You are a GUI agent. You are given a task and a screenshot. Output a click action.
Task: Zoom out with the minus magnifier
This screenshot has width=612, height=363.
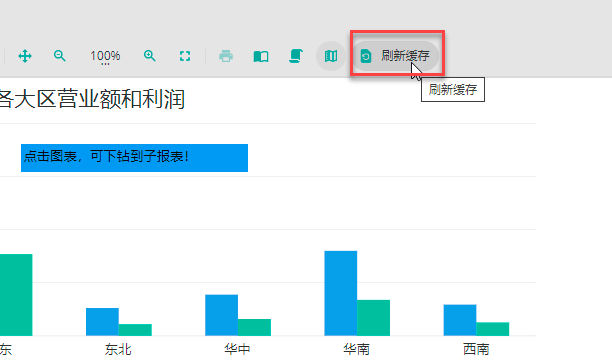(60, 56)
